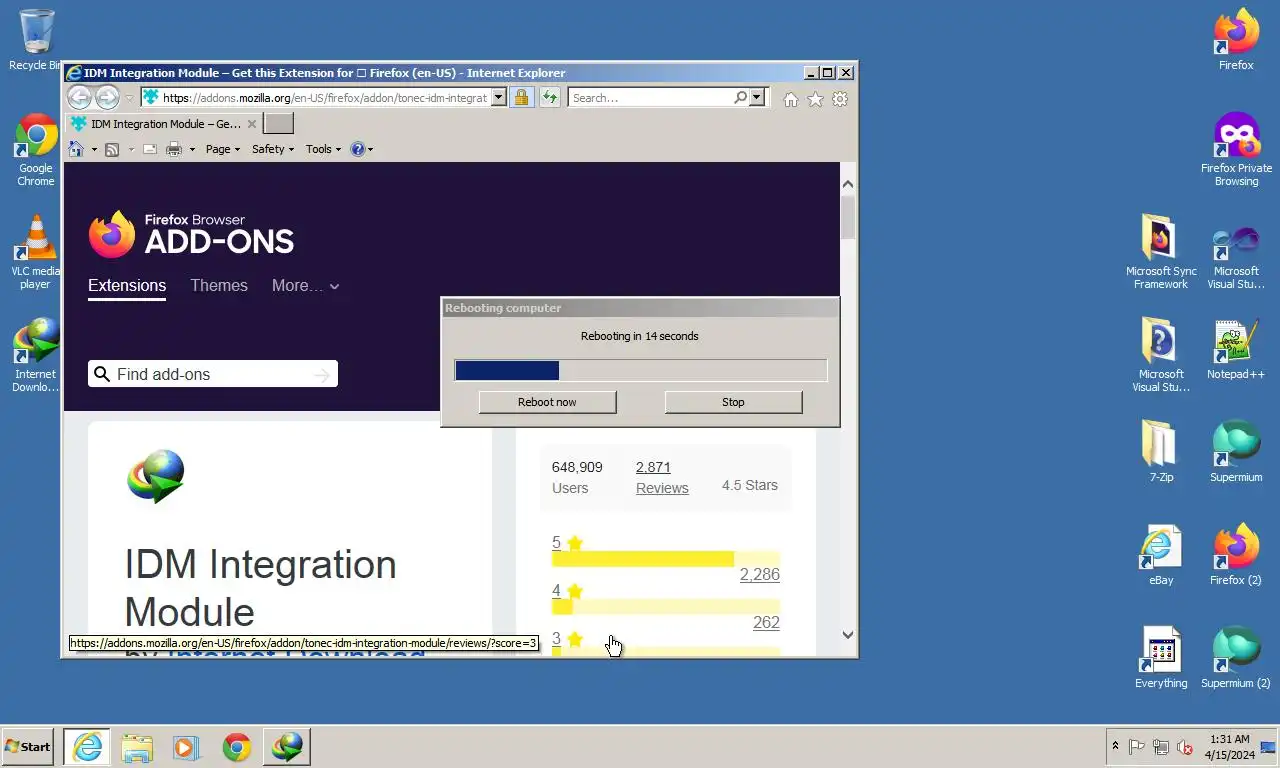Open recent pages dropdown beside Forward button
Viewport: 1280px width, 768px height.
[x=130, y=98]
